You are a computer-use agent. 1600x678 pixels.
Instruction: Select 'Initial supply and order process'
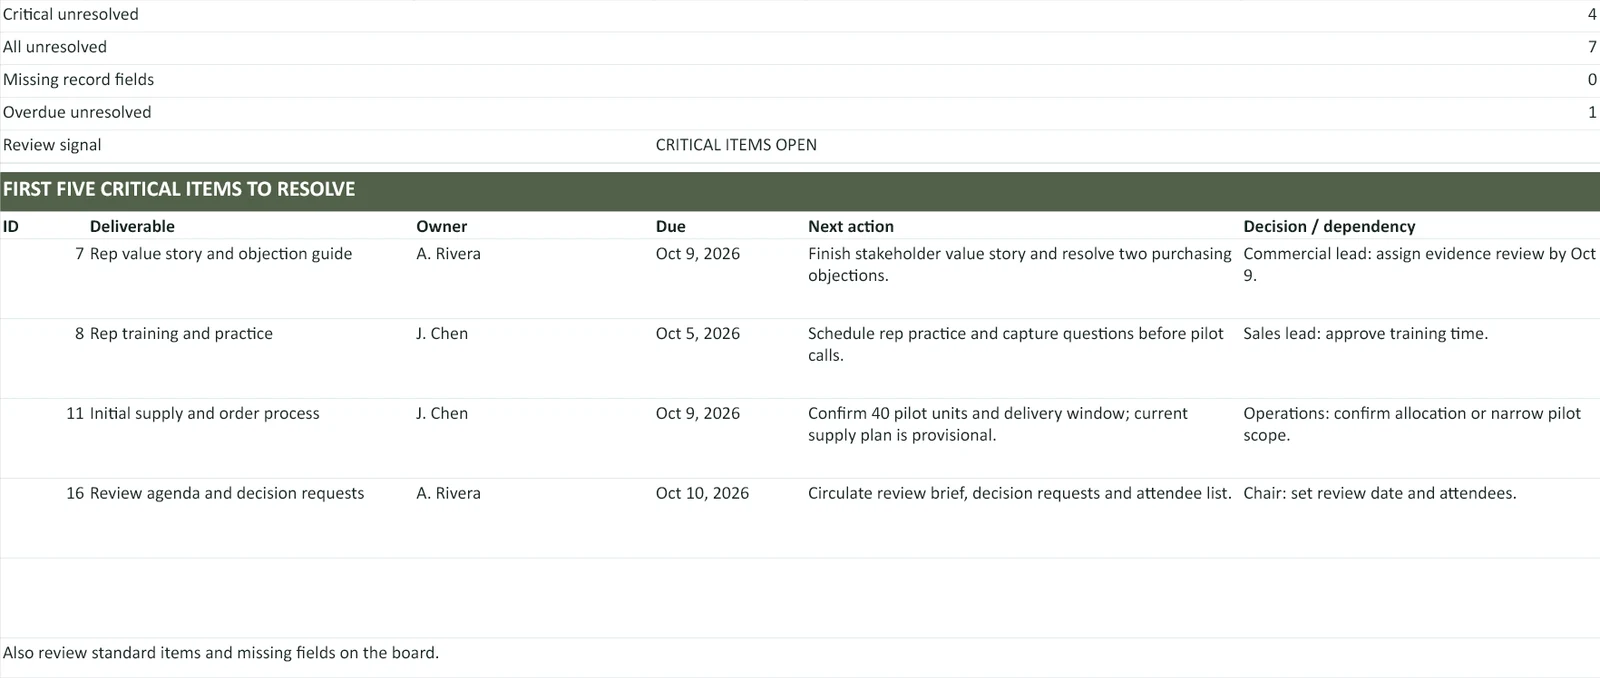point(205,414)
